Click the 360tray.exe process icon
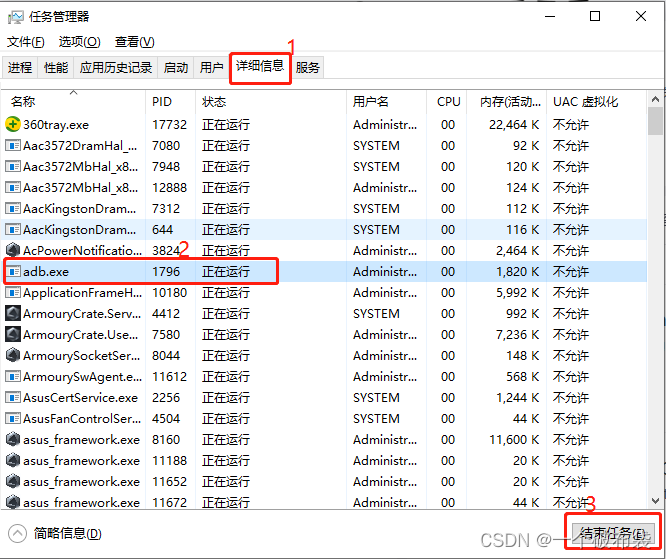Viewport: 666px width, 559px height. pos(13,124)
